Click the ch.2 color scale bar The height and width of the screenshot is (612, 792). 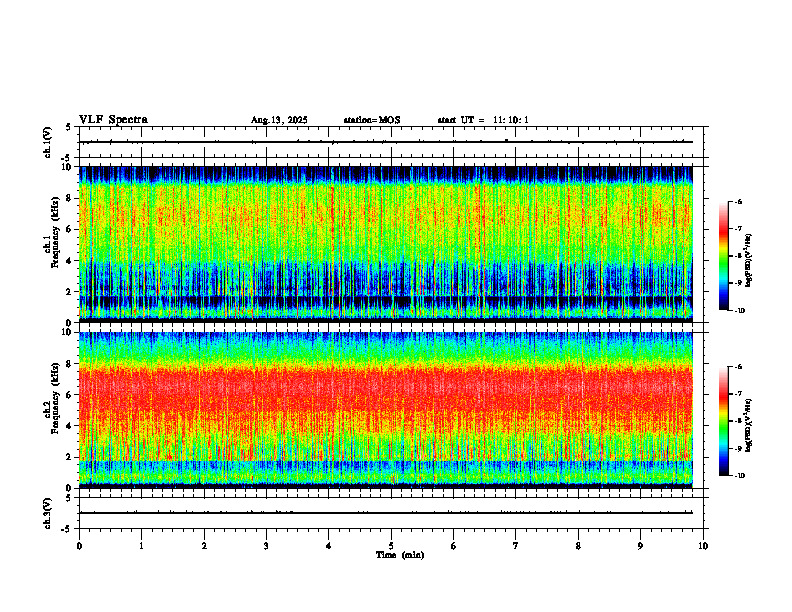coord(724,421)
